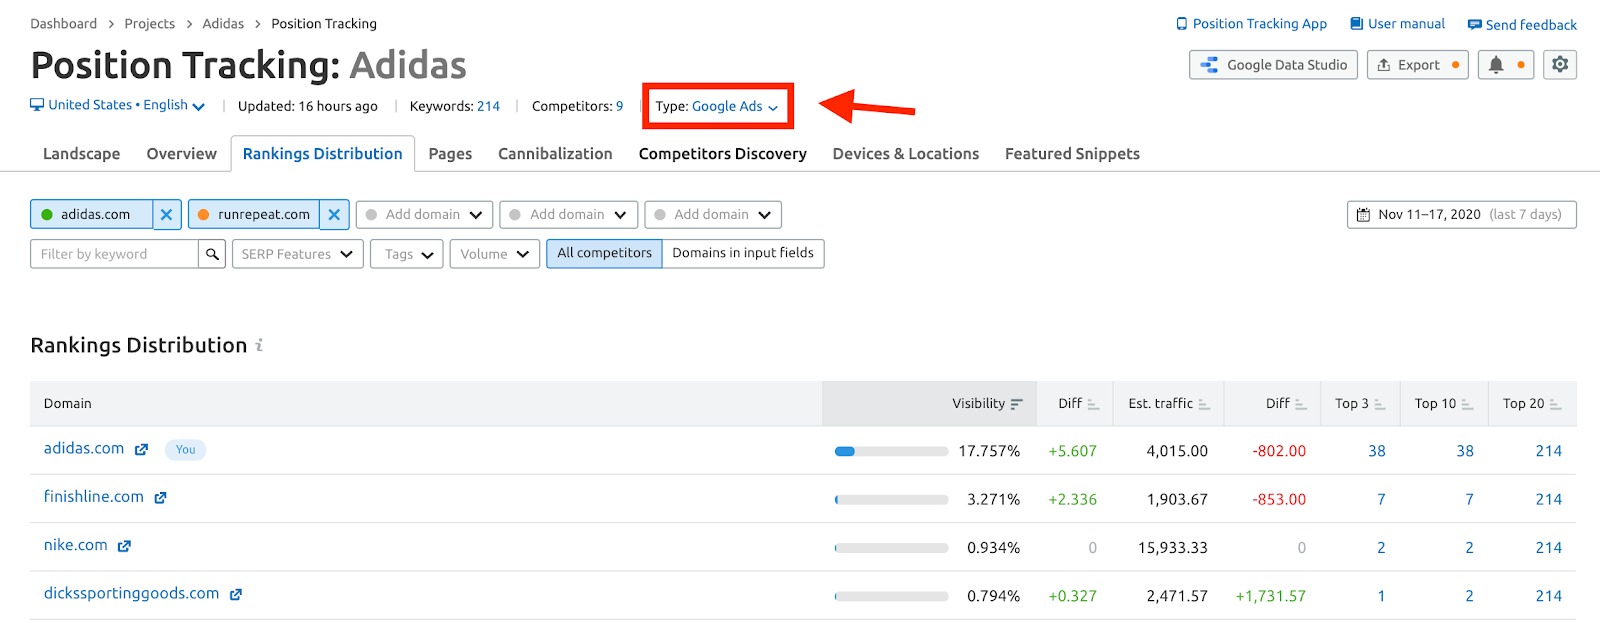Image resolution: width=1600 pixels, height=627 pixels.
Task: Remove adidas.com domain with X icon
Action: pyautogui.click(x=167, y=214)
